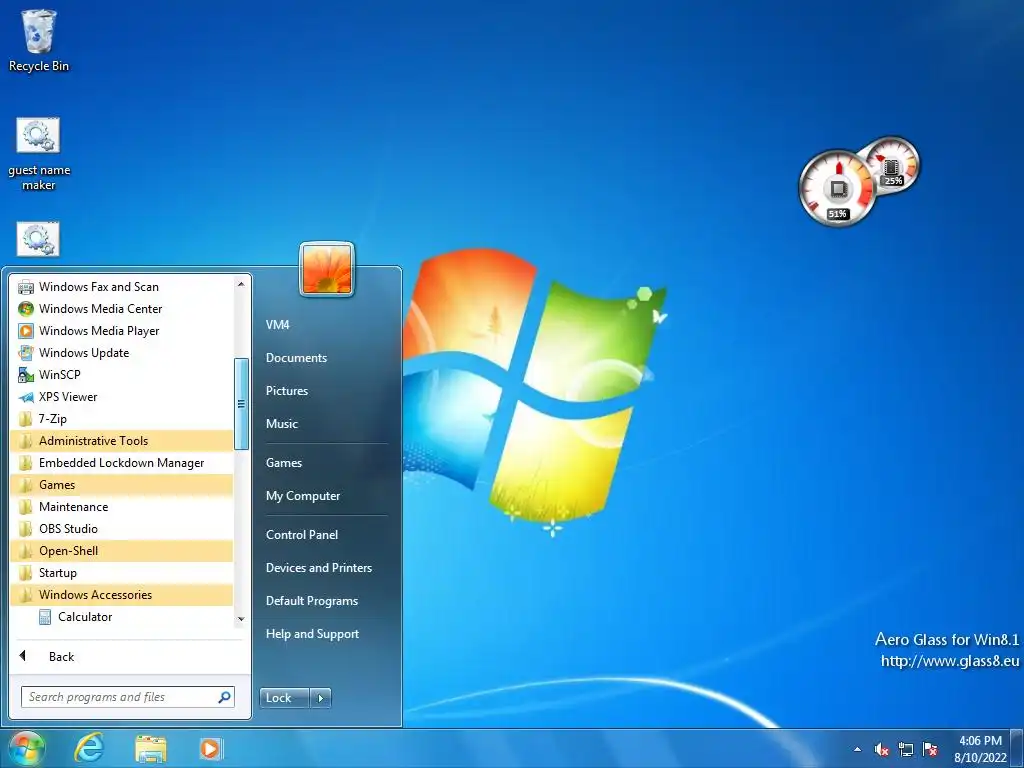Screen dimensions: 1024x768
Task: Expand Embedded Lockdown Manager folder
Action: click(122, 463)
